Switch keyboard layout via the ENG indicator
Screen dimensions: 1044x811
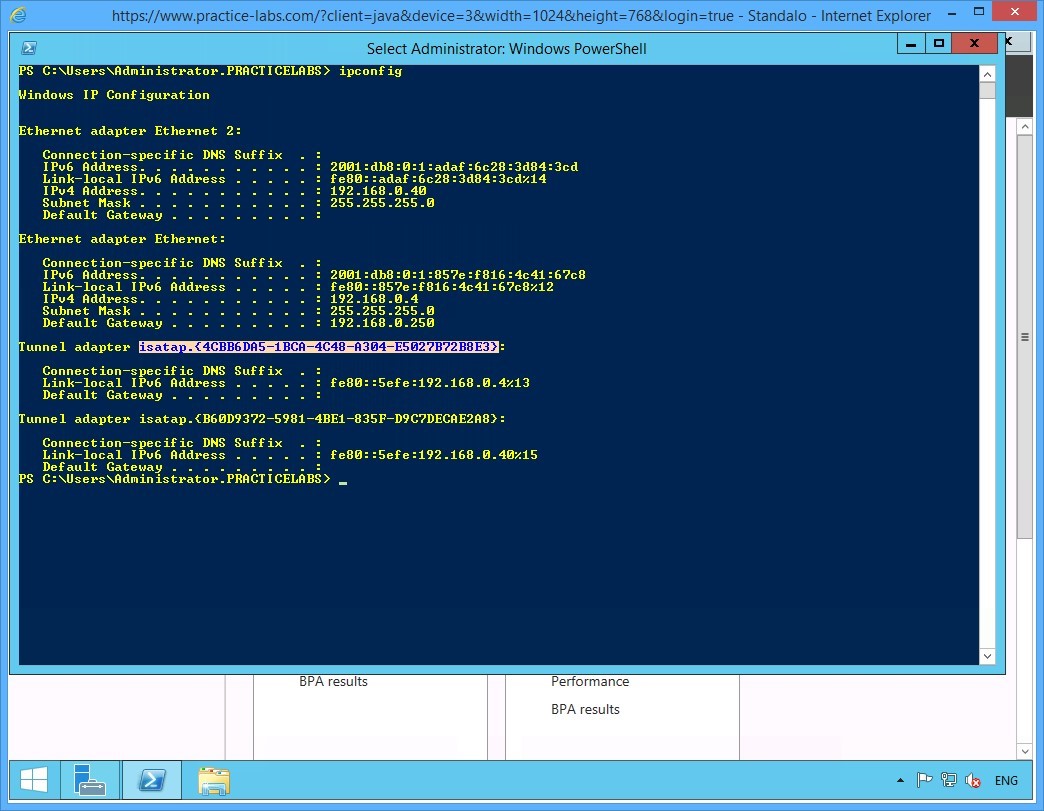1006,780
